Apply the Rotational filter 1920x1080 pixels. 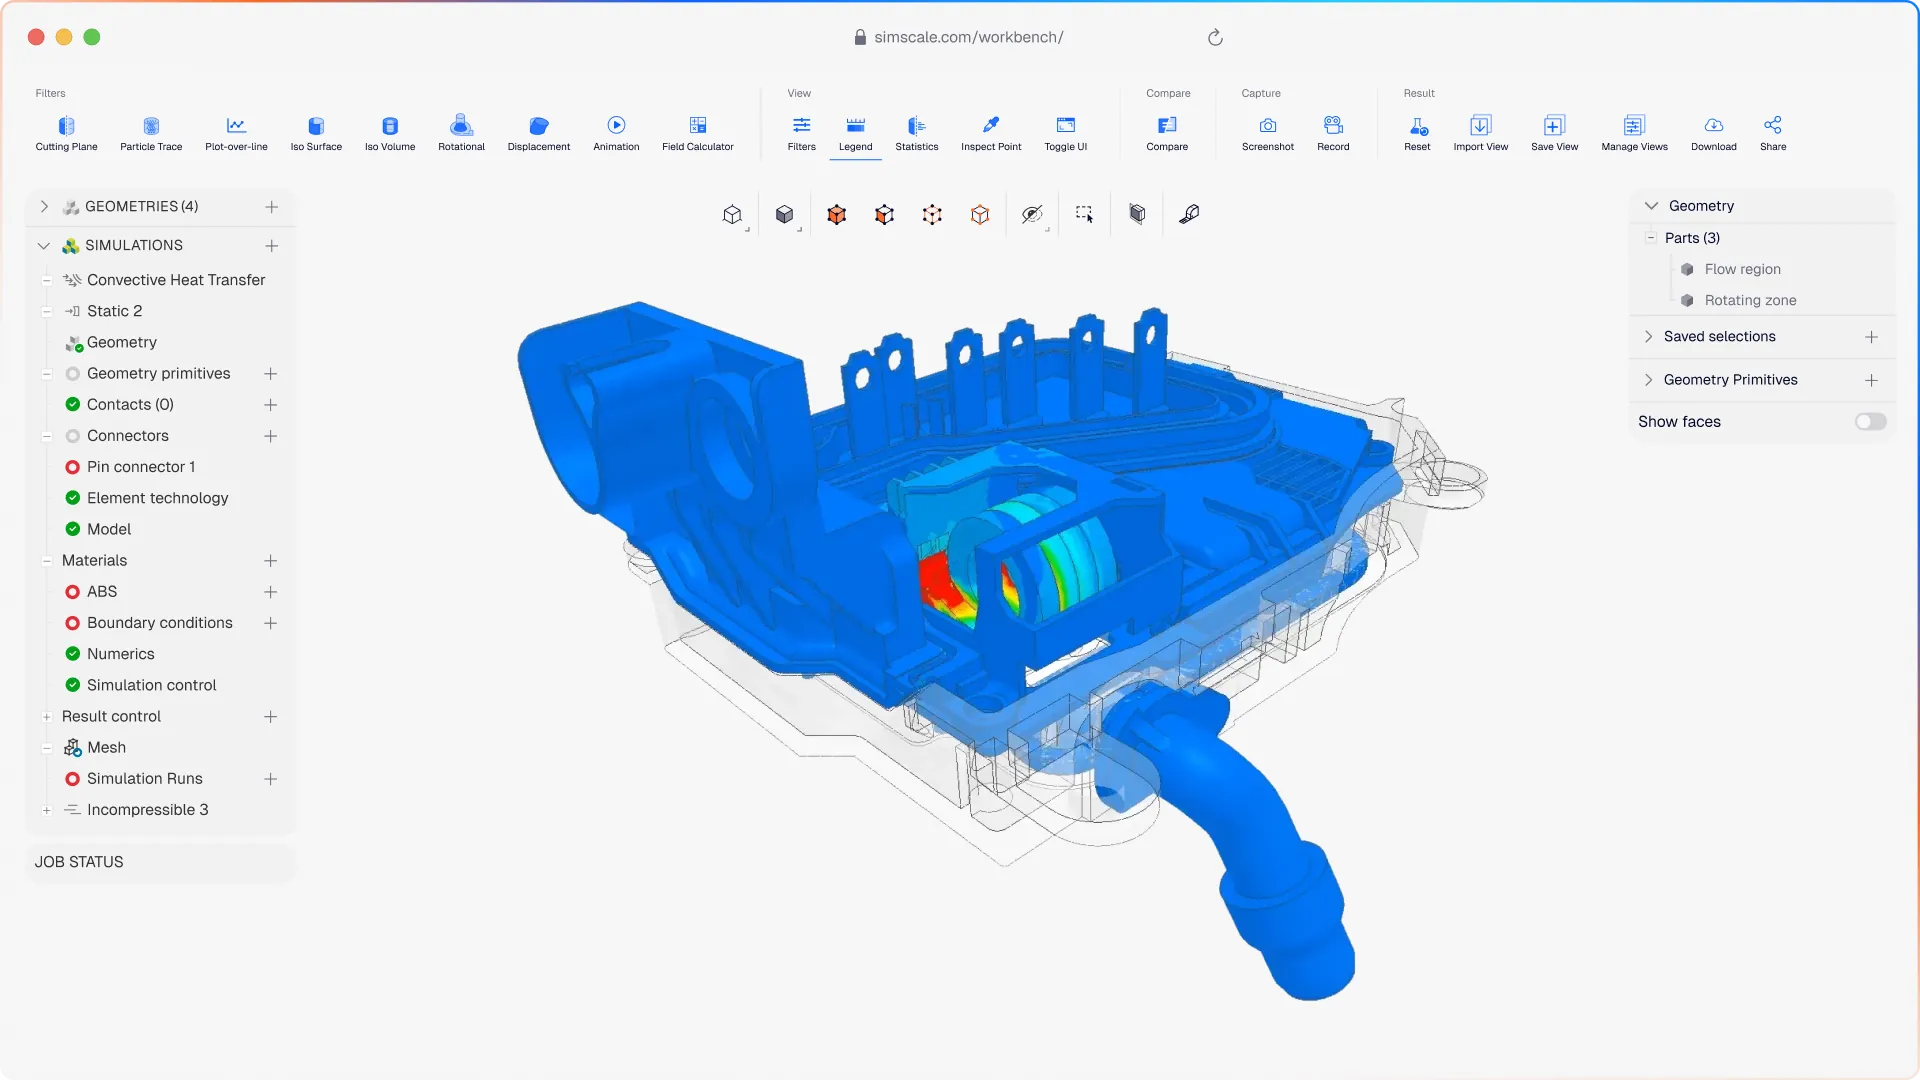tap(461, 133)
